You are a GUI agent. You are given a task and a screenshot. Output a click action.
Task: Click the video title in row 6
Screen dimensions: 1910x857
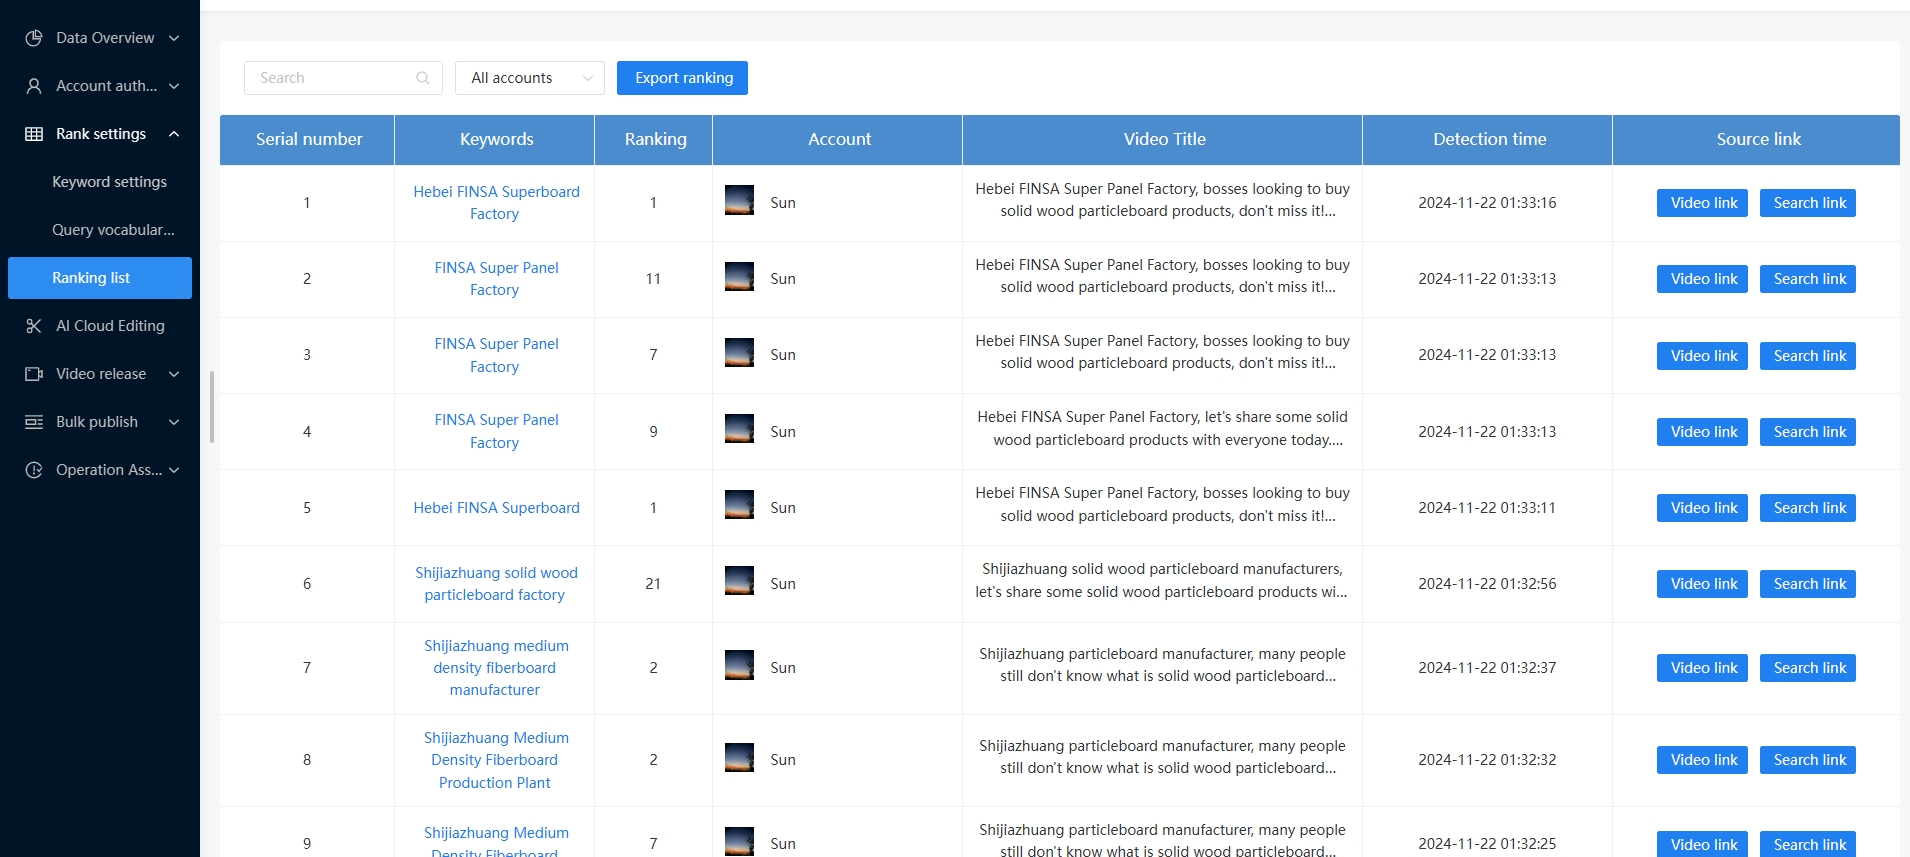click(1162, 580)
